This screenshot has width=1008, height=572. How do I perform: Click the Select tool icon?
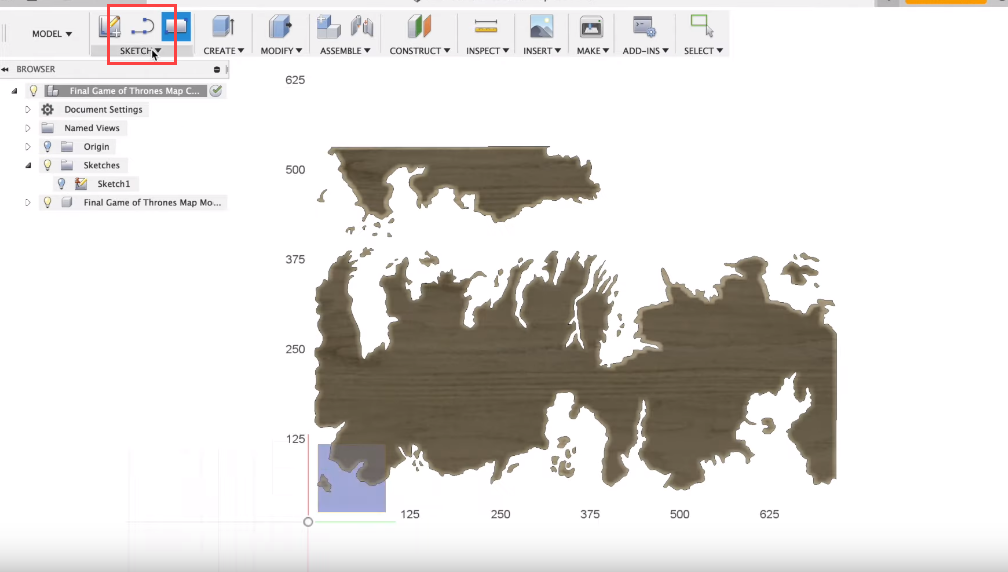tap(701, 26)
